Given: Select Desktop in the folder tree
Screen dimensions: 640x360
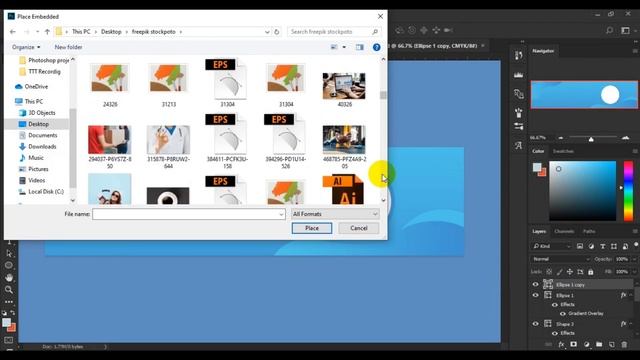Looking at the screenshot, I should [38, 124].
